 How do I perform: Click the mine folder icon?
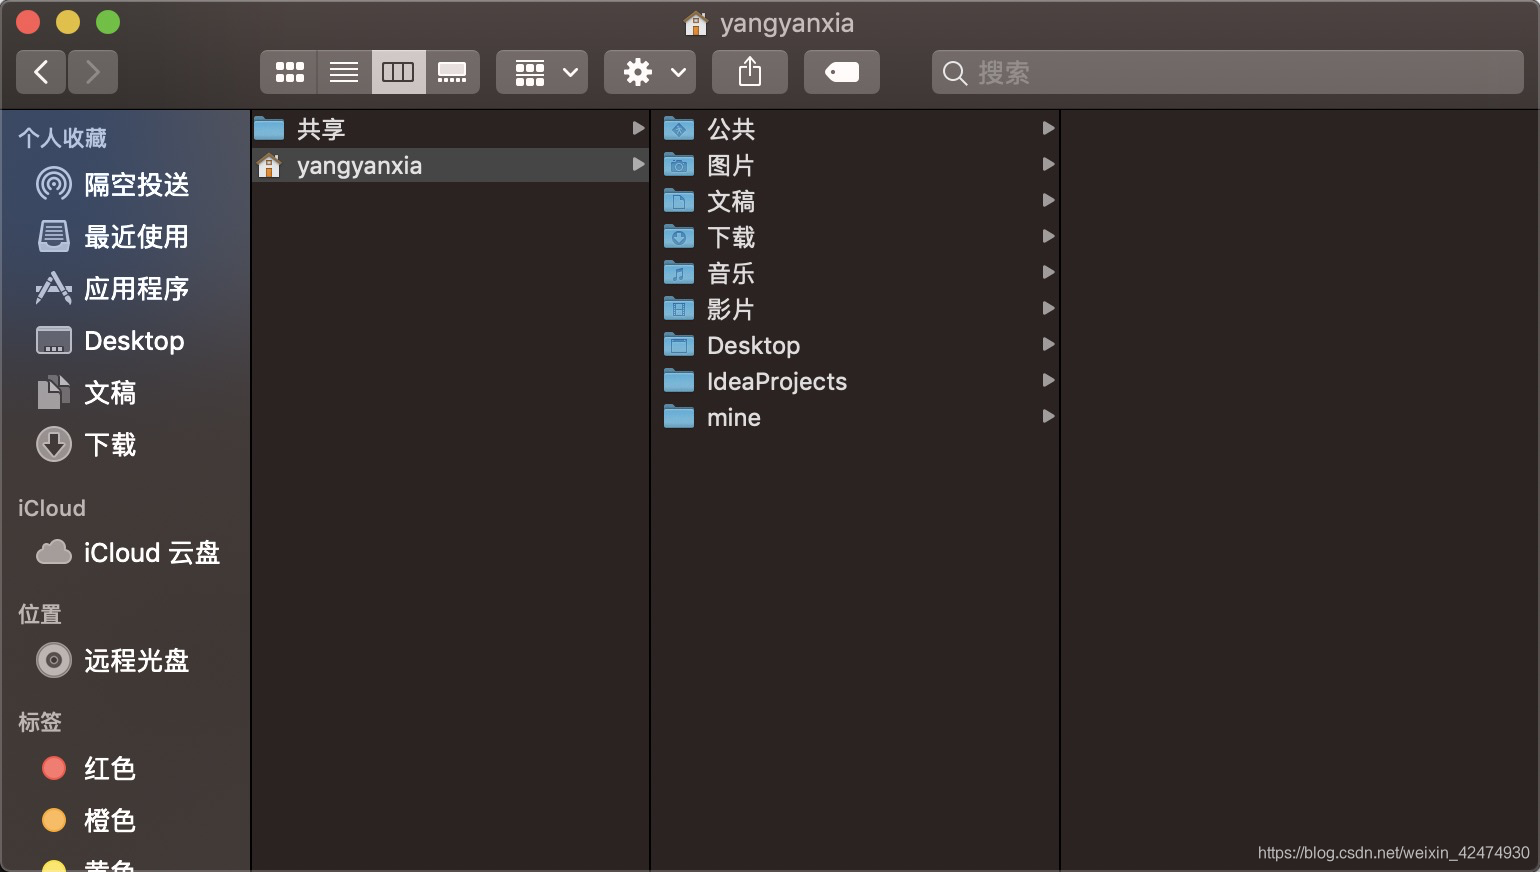pos(679,416)
